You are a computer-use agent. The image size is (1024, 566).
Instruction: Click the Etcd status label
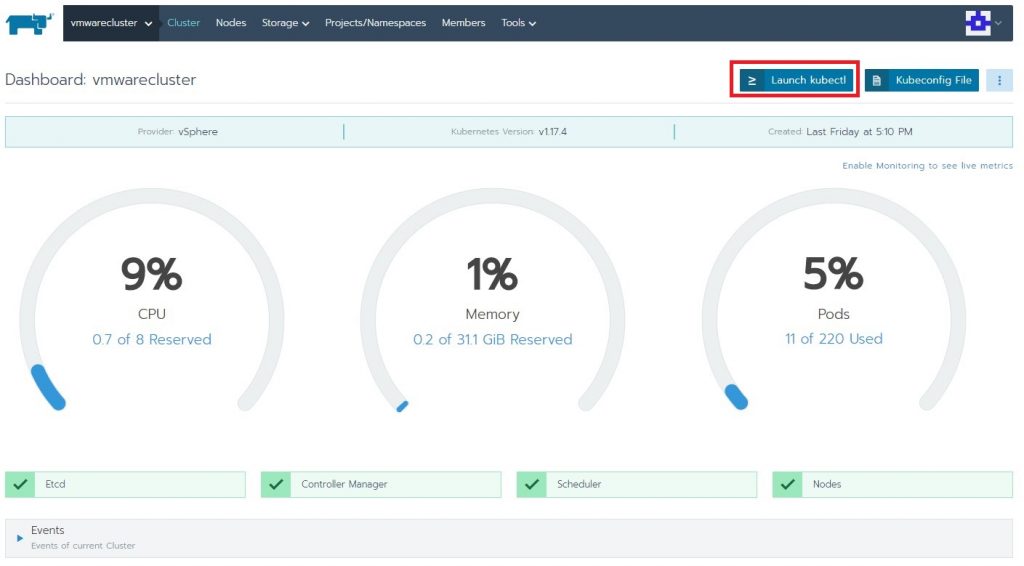(x=56, y=484)
